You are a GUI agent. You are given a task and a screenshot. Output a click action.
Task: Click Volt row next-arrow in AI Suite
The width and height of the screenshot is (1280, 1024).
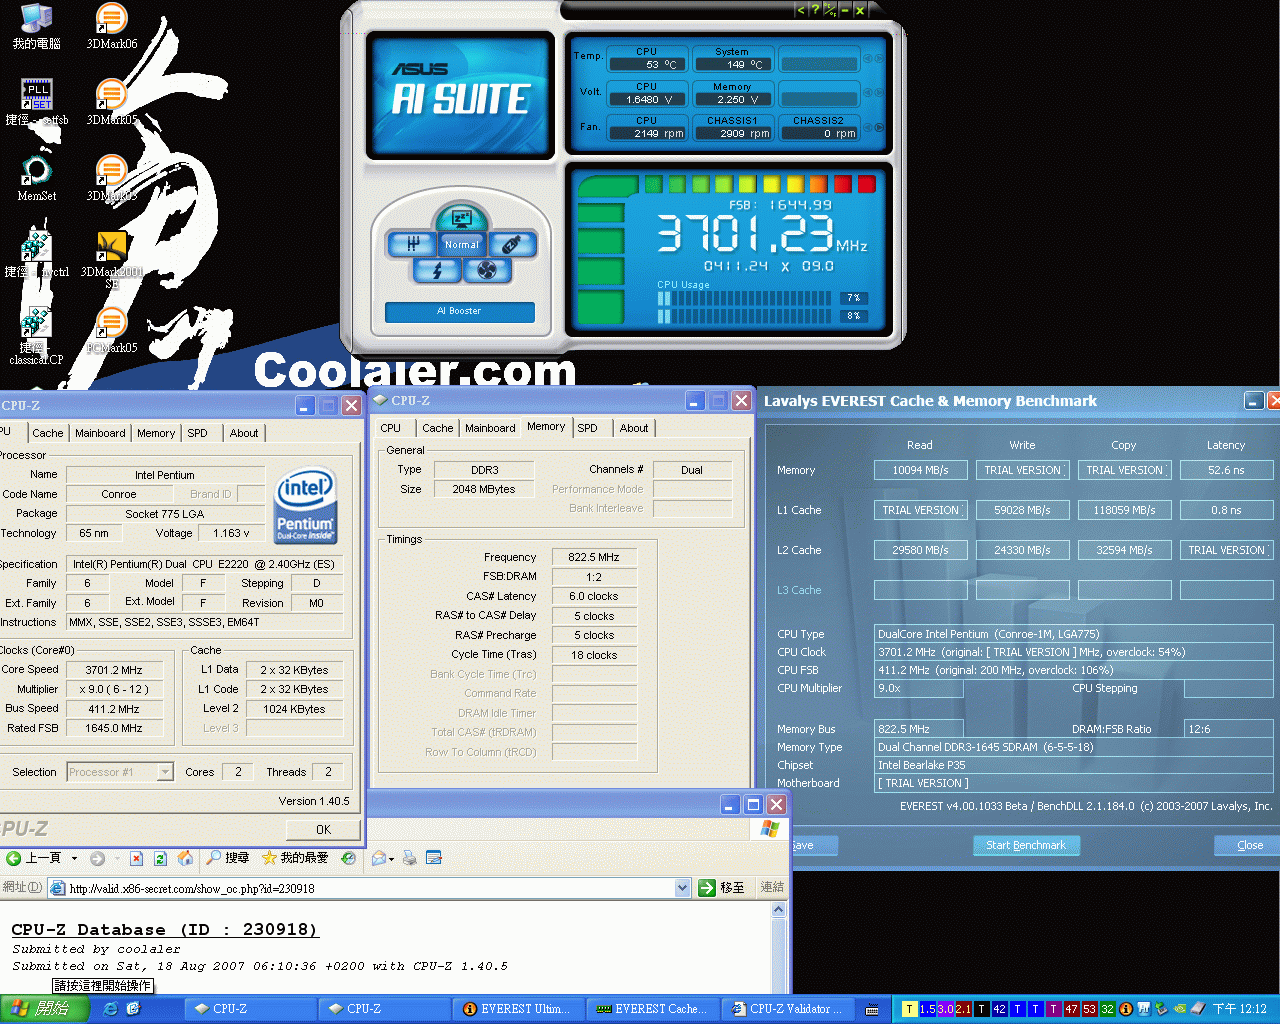(x=879, y=93)
